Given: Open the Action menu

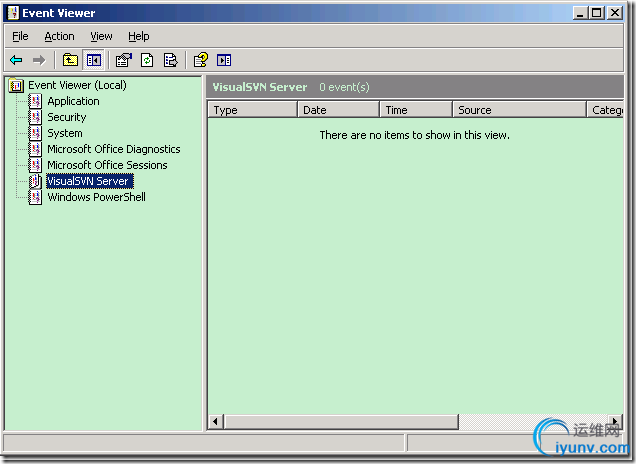Looking at the screenshot, I should [59, 37].
